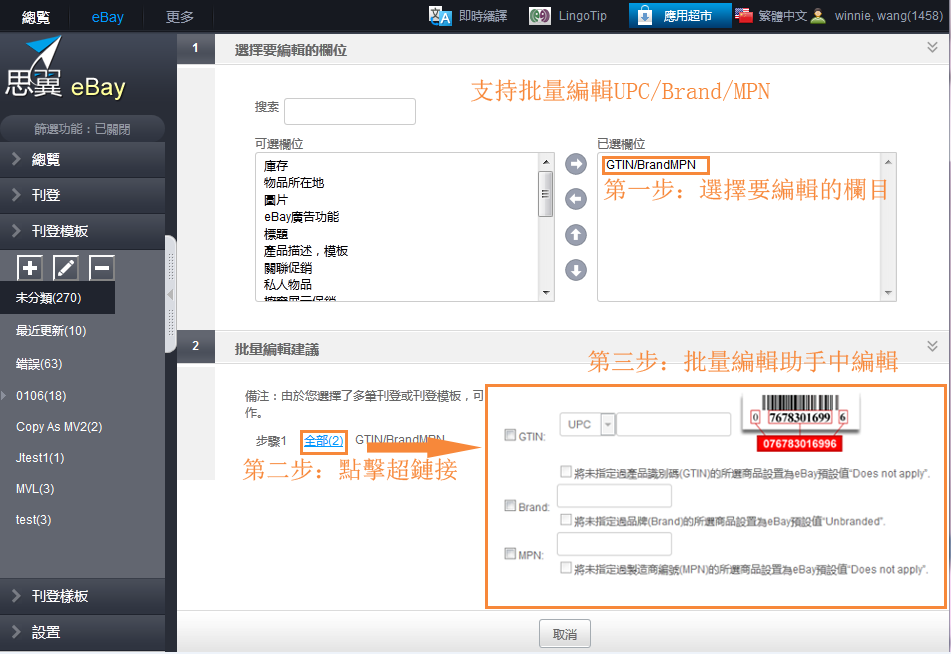Click the remove folder minus icon
The height and width of the screenshot is (654, 951).
tap(101, 268)
